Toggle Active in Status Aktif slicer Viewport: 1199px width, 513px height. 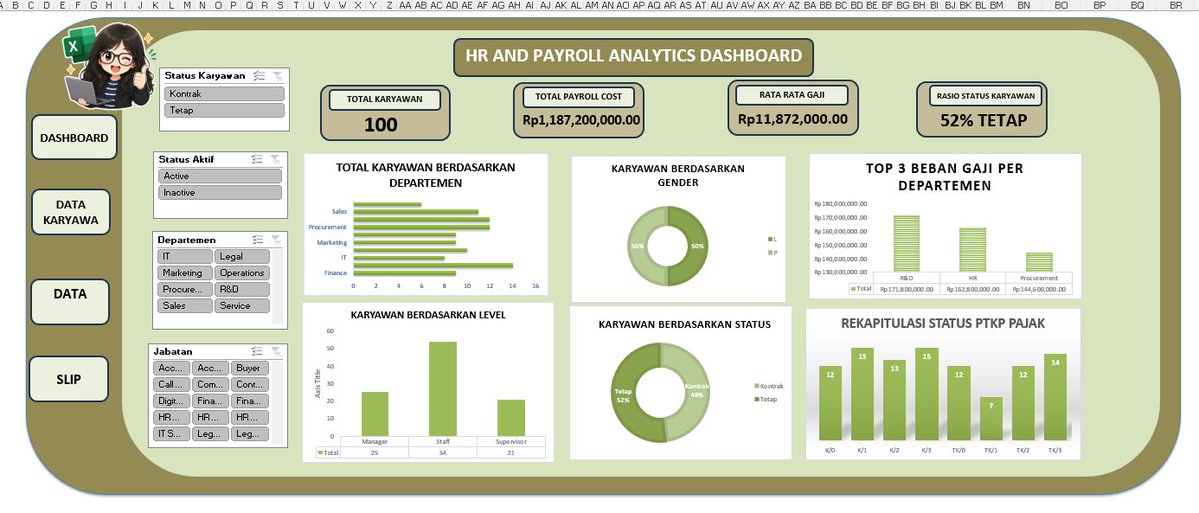pos(219,176)
